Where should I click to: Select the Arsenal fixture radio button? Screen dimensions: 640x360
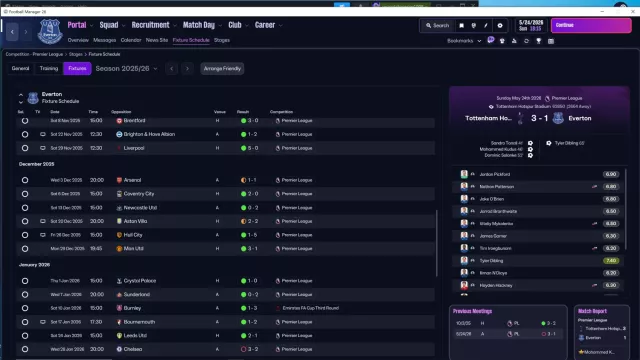(x=25, y=180)
